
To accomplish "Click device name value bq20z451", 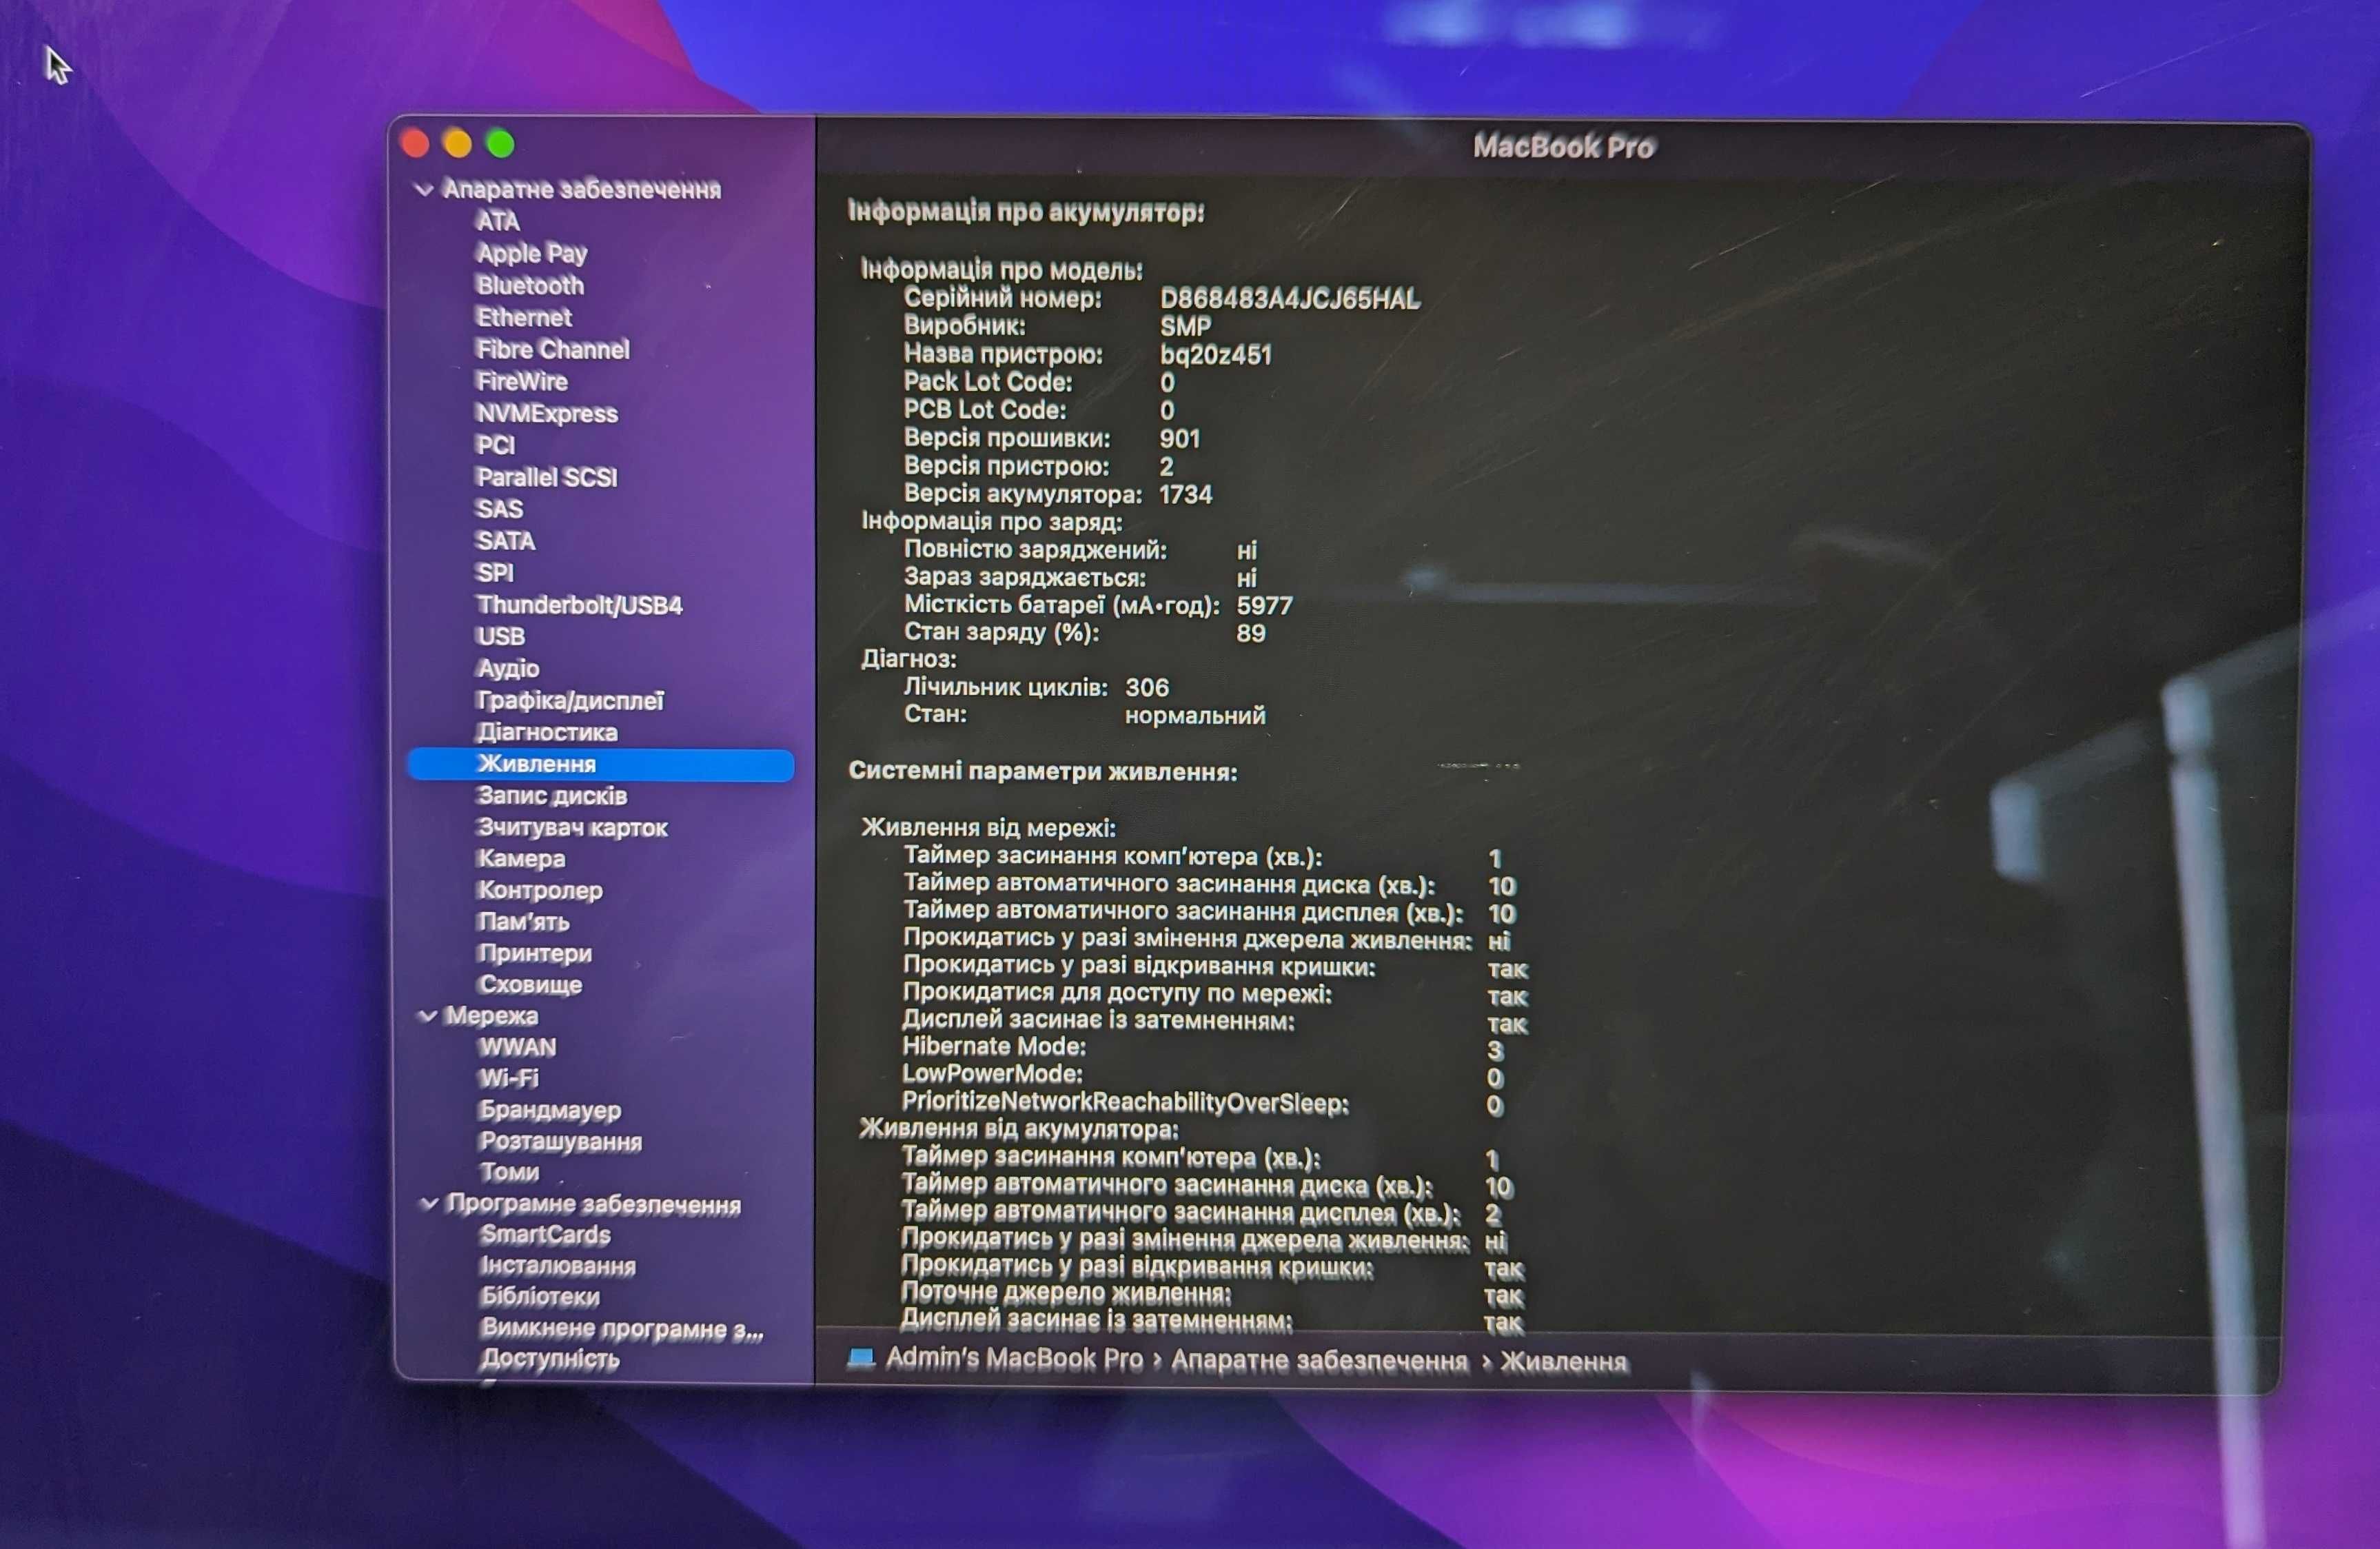I will [x=1215, y=355].
